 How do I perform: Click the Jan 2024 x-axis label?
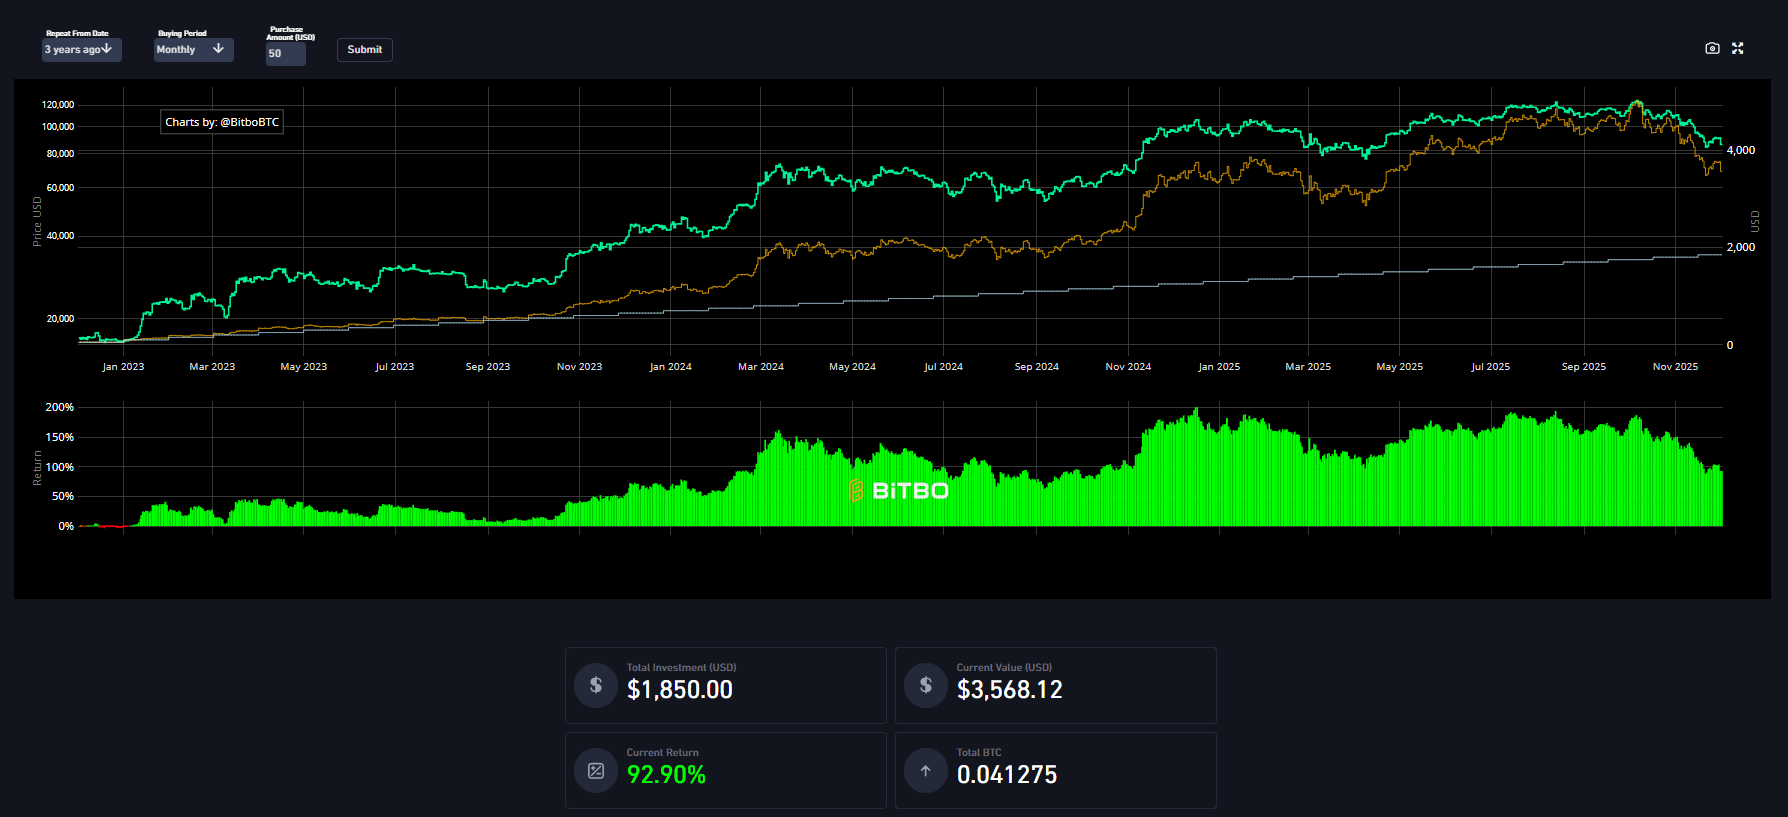coord(670,367)
